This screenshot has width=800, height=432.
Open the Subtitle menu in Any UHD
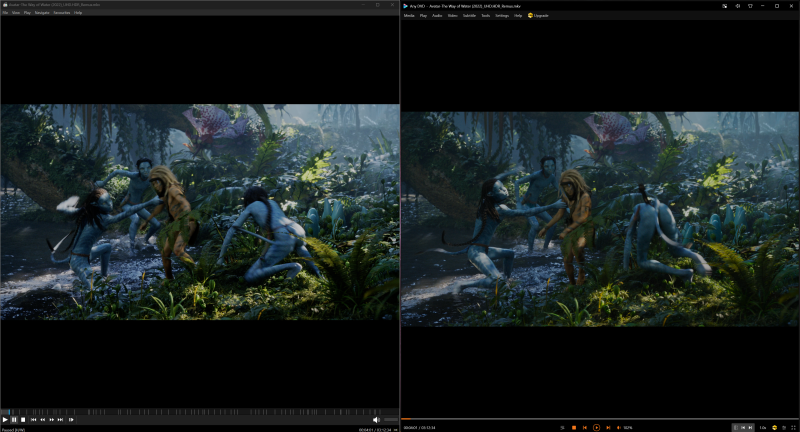pos(469,16)
